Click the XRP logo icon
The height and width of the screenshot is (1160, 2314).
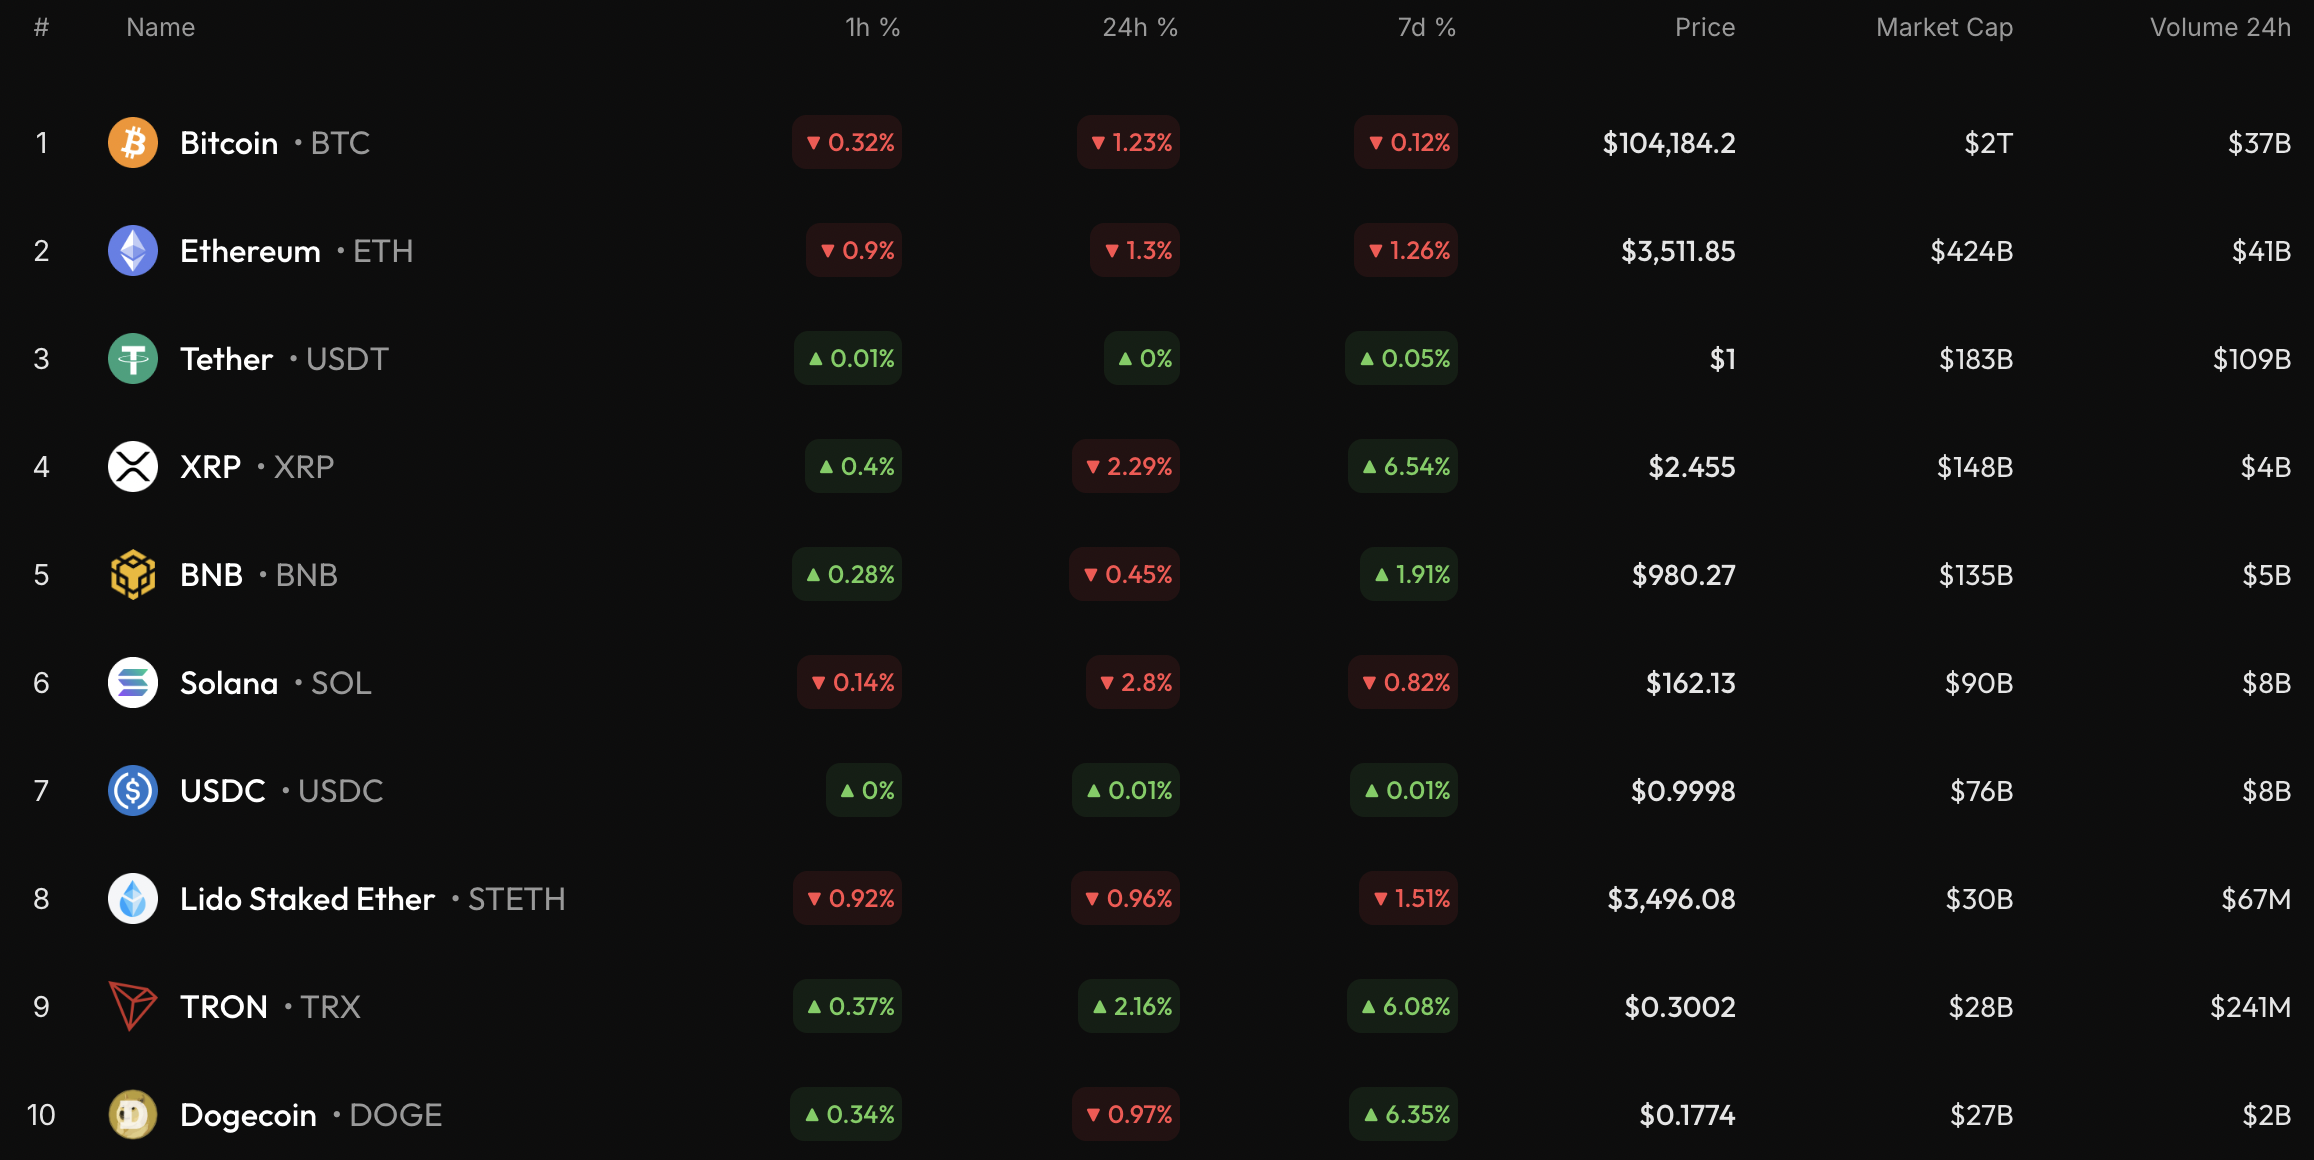[x=133, y=467]
